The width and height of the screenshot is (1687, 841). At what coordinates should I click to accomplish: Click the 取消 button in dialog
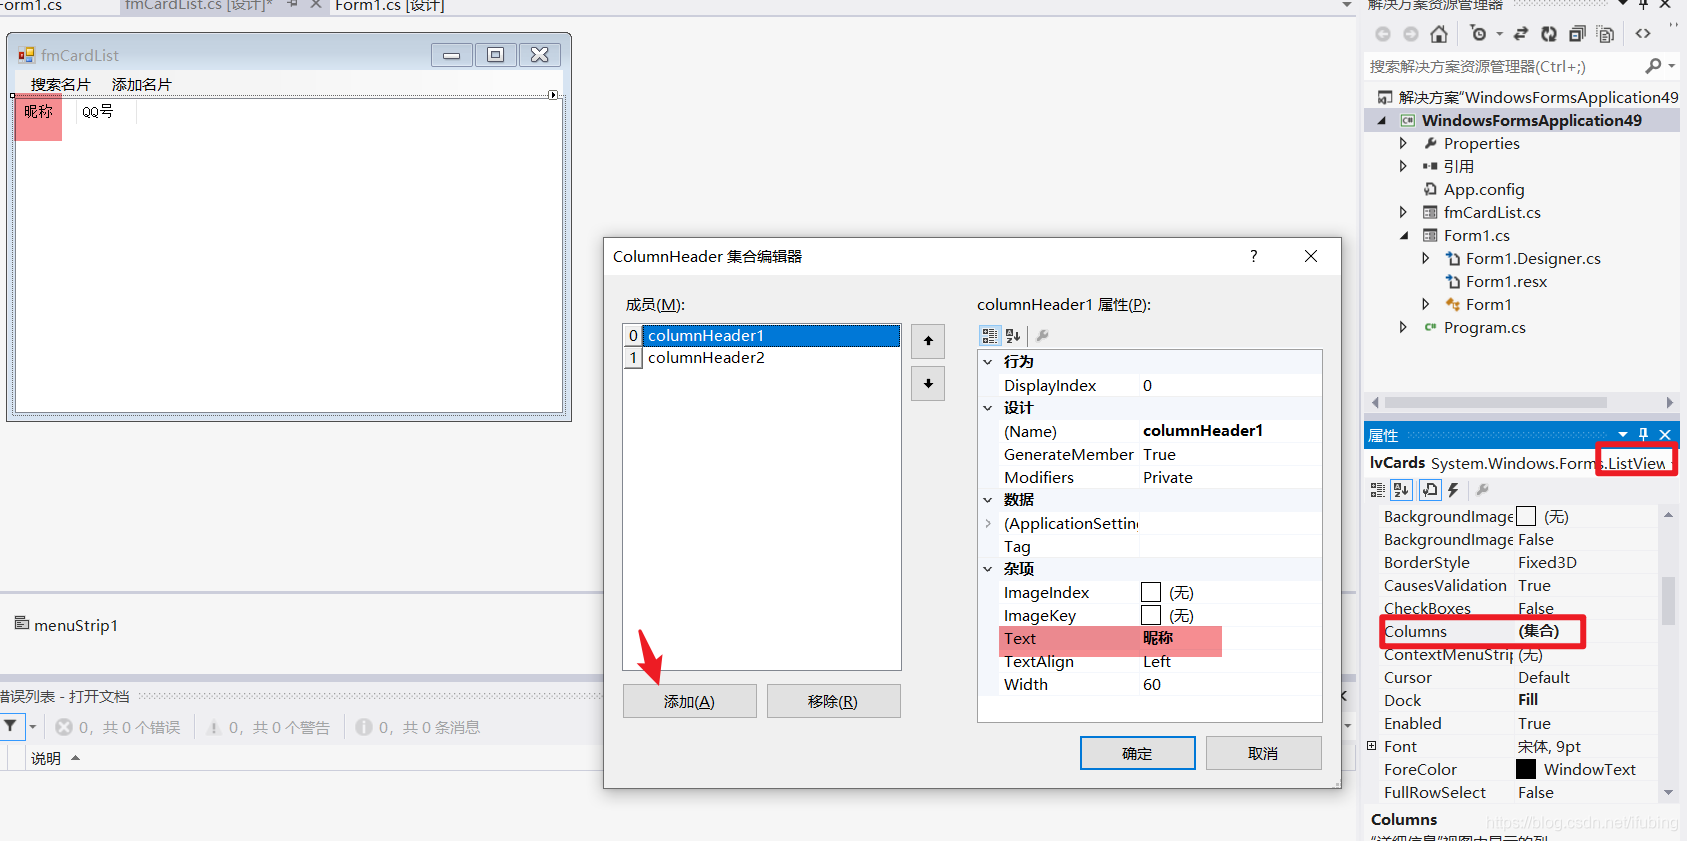[x=1263, y=753]
